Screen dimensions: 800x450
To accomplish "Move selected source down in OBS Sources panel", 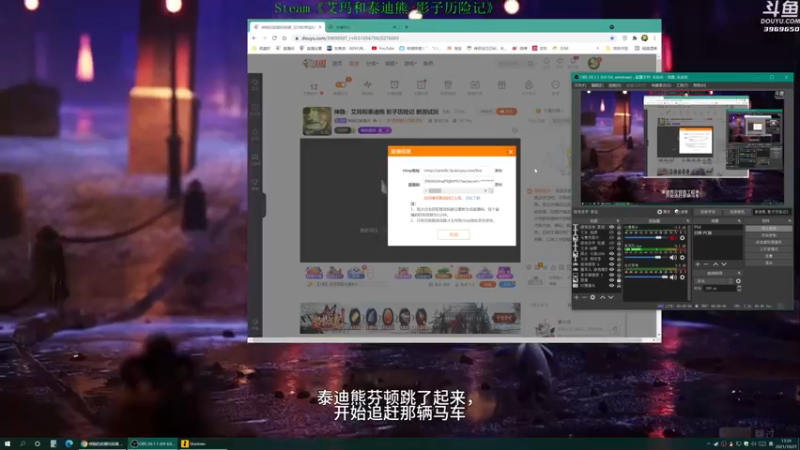I will click(x=611, y=297).
